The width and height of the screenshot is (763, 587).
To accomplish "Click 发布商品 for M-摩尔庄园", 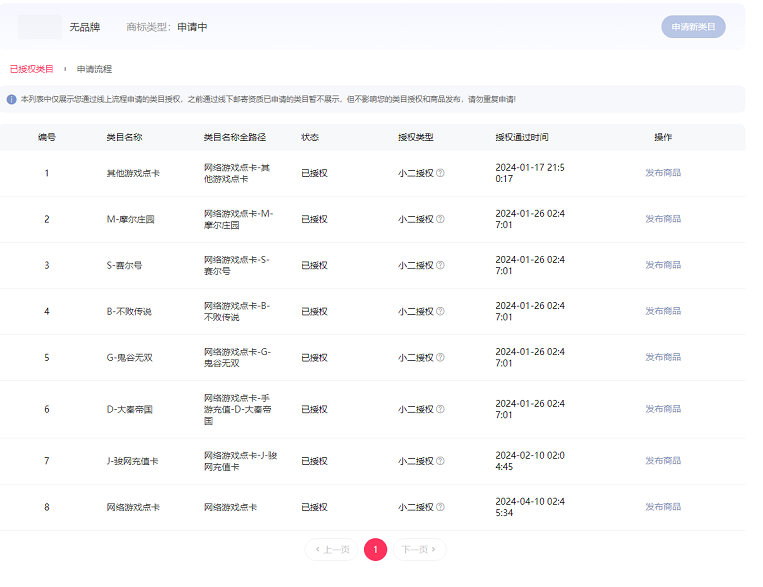I will coord(662,219).
